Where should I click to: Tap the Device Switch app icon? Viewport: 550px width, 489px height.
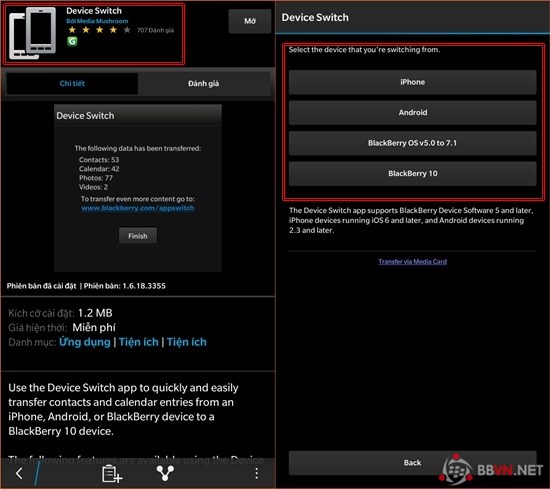click(x=32, y=33)
